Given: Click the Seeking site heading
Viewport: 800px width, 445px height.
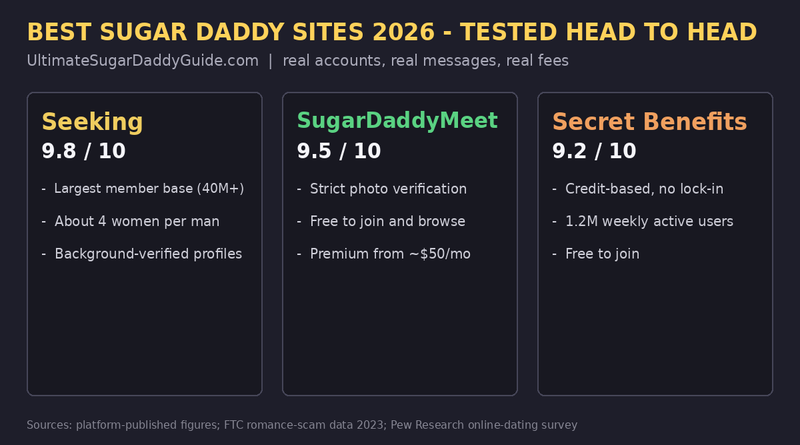Looking at the screenshot, I should 92,122.
